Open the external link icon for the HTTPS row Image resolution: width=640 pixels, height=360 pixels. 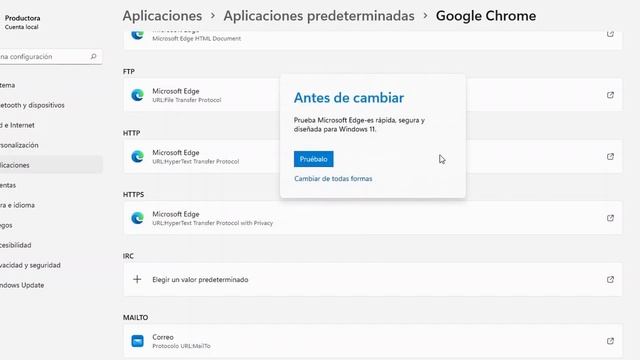610,218
